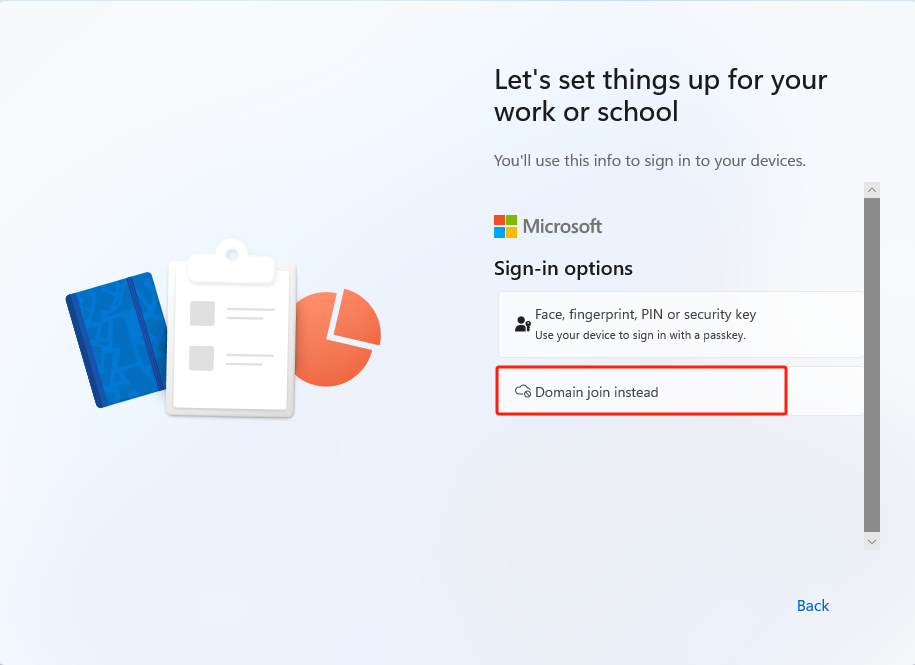Screen dimensions: 915x665
Task: Click the 'Let's set things up' title
Action: [661, 96]
